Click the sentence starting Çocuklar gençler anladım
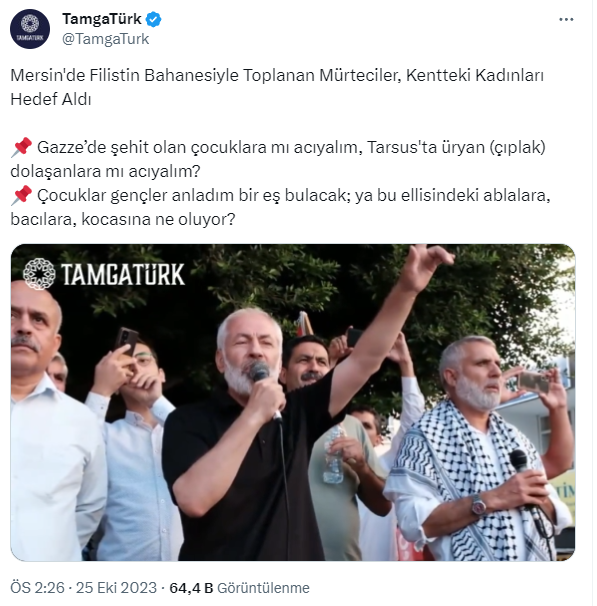Image resolution: width=597 pixels, height=606 pixels. coord(280,207)
